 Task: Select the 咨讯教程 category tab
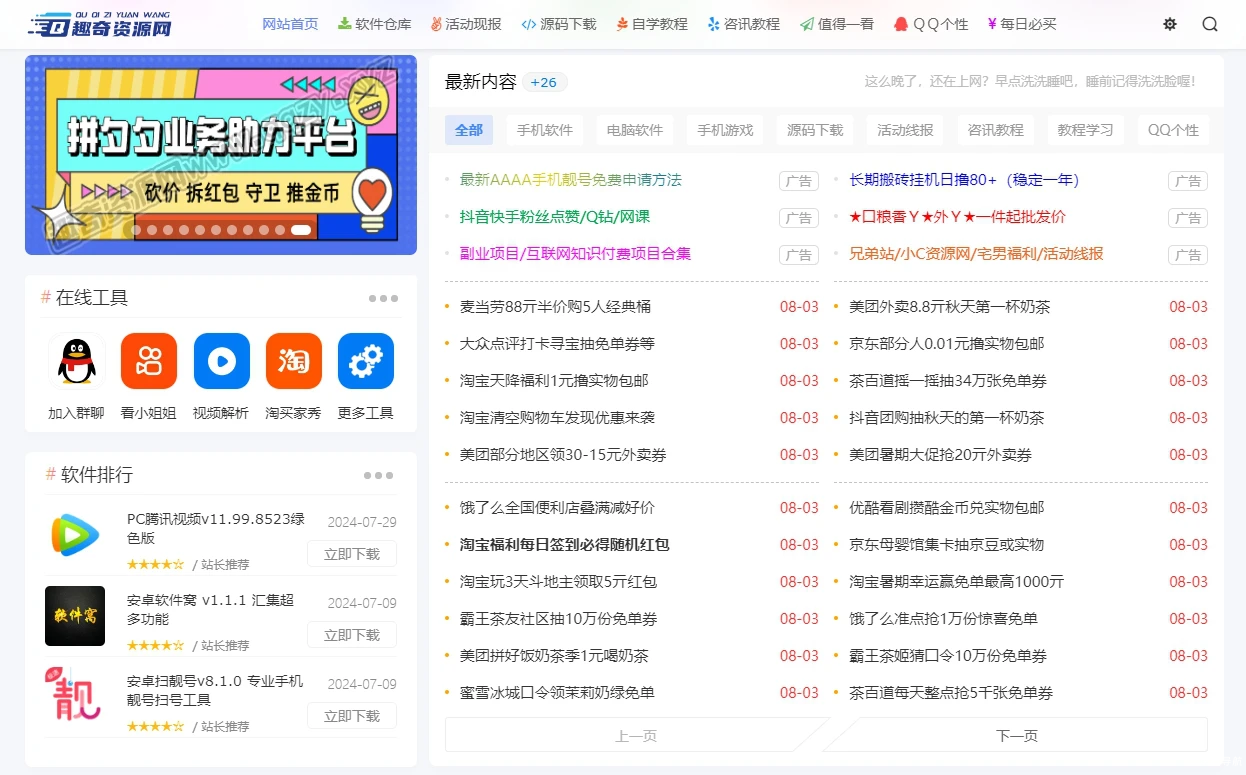pyautogui.click(x=995, y=130)
